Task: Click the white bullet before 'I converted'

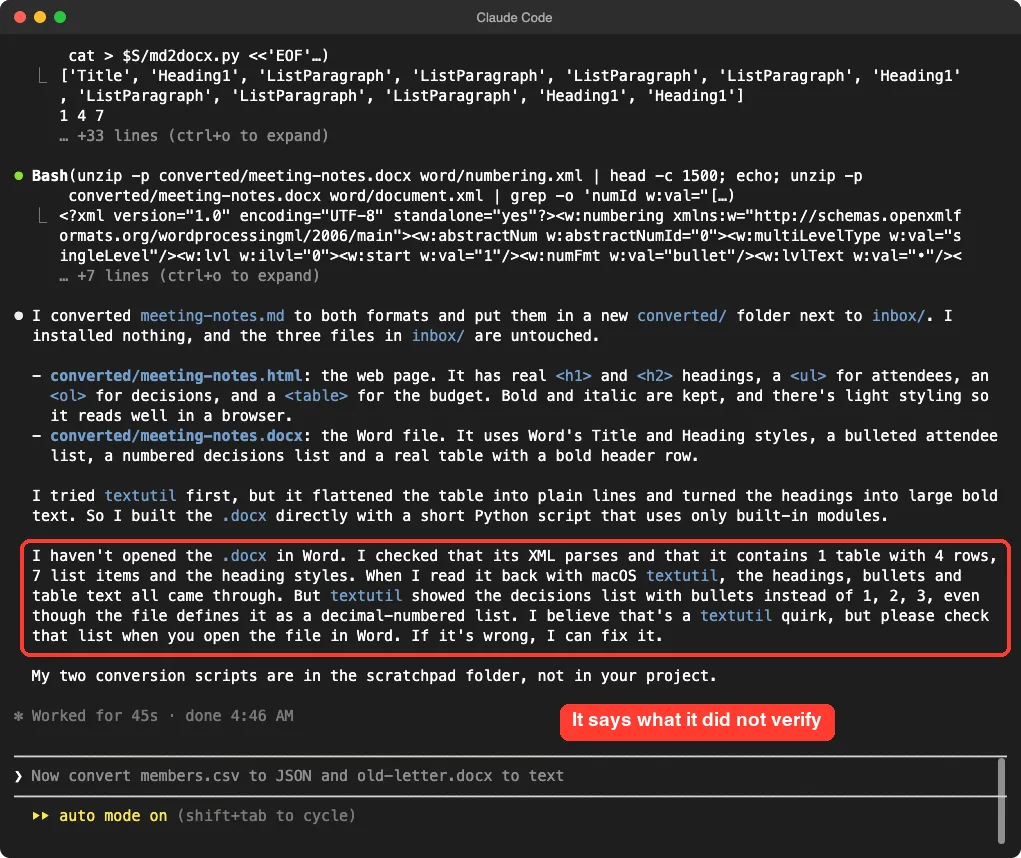Action: point(19,316)
